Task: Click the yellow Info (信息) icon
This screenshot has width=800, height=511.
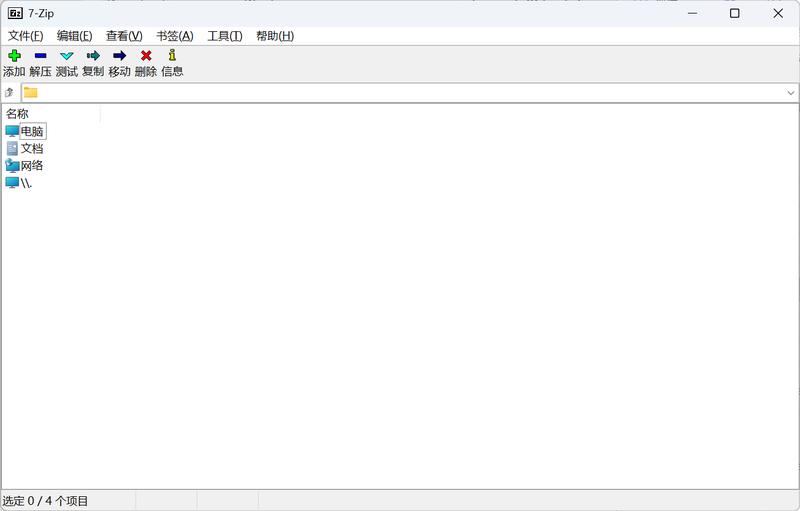Action: [x=172, y=55]
